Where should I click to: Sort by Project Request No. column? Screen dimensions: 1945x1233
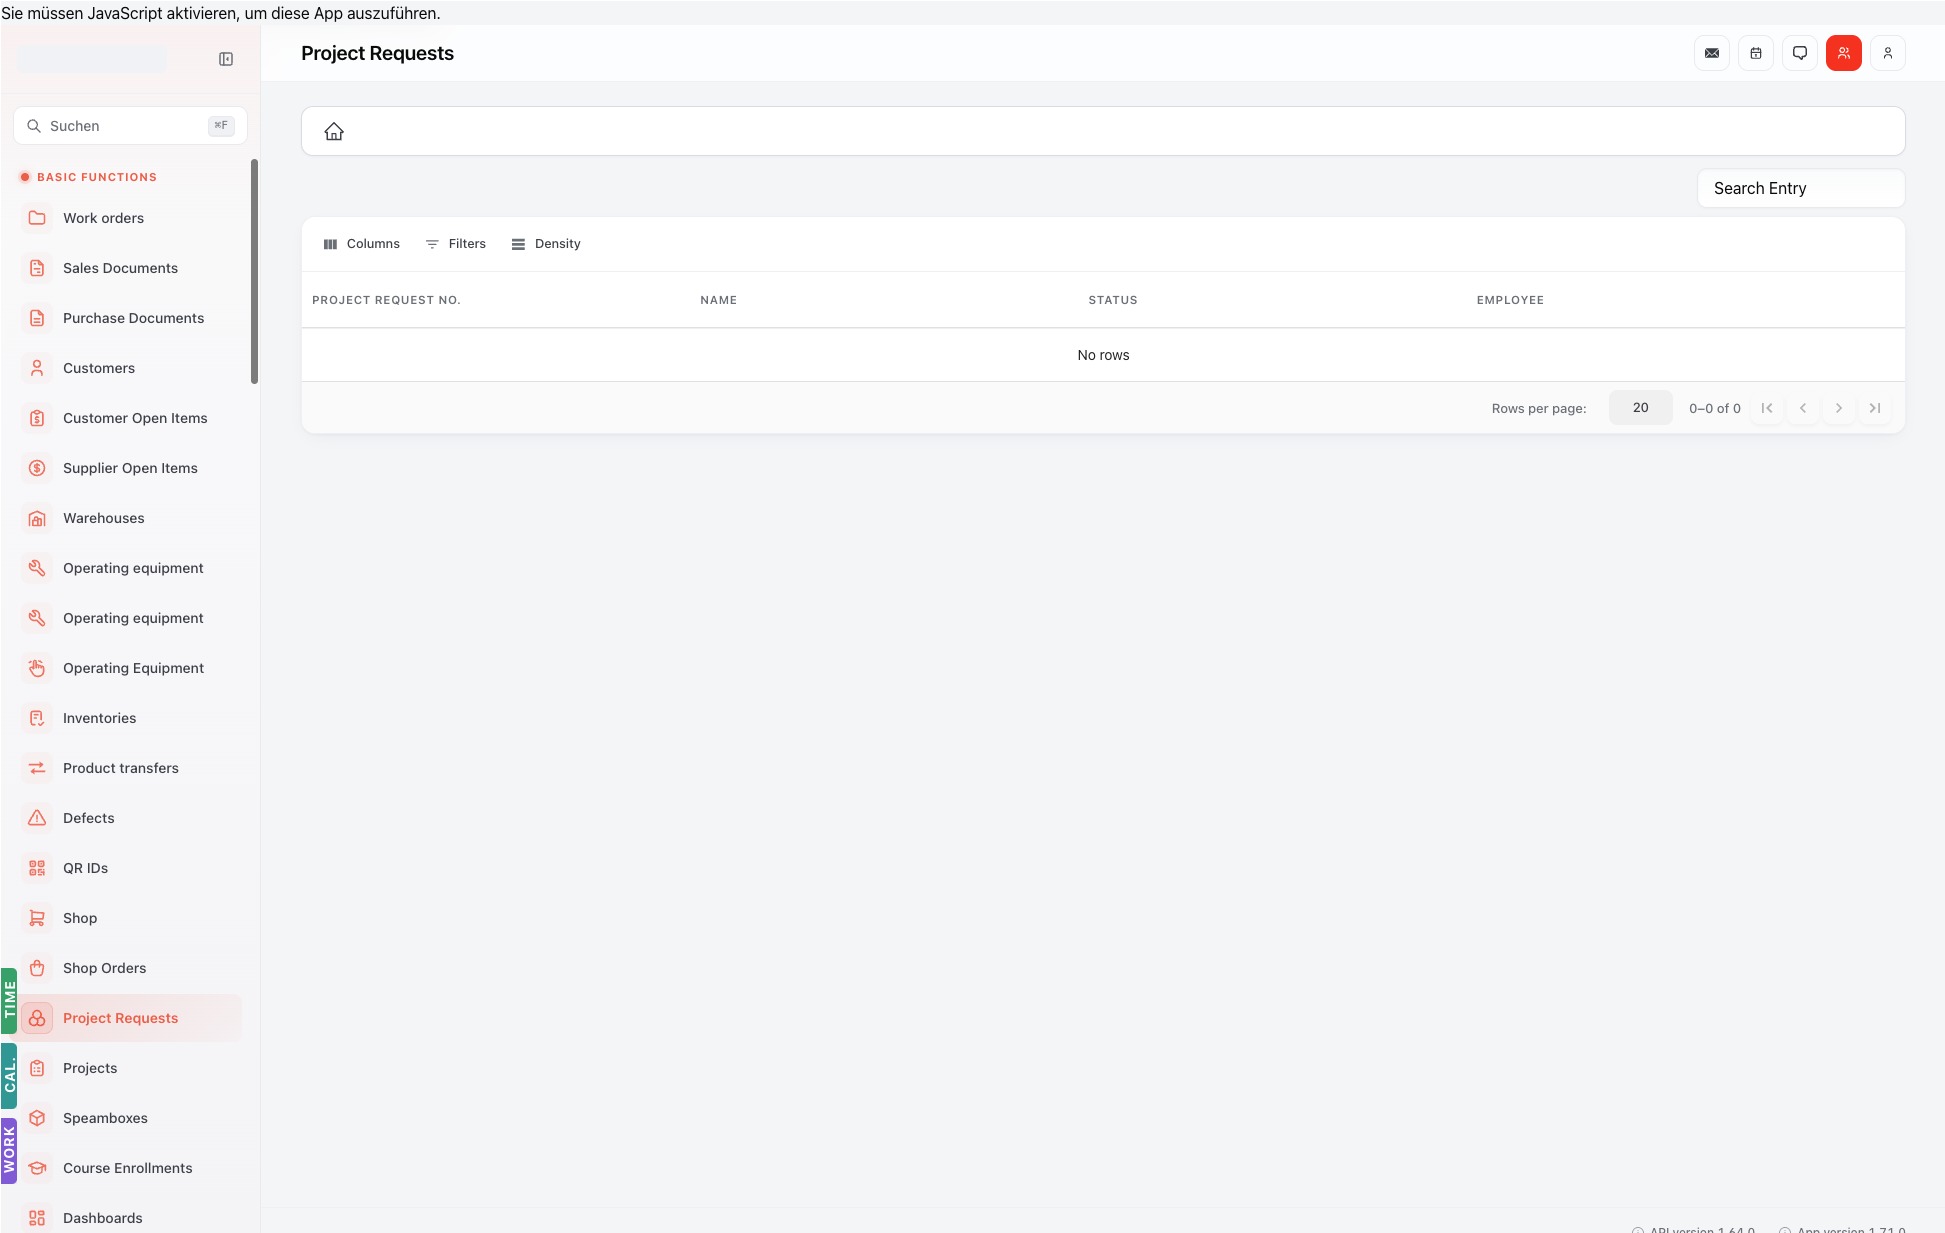point(386,300)
